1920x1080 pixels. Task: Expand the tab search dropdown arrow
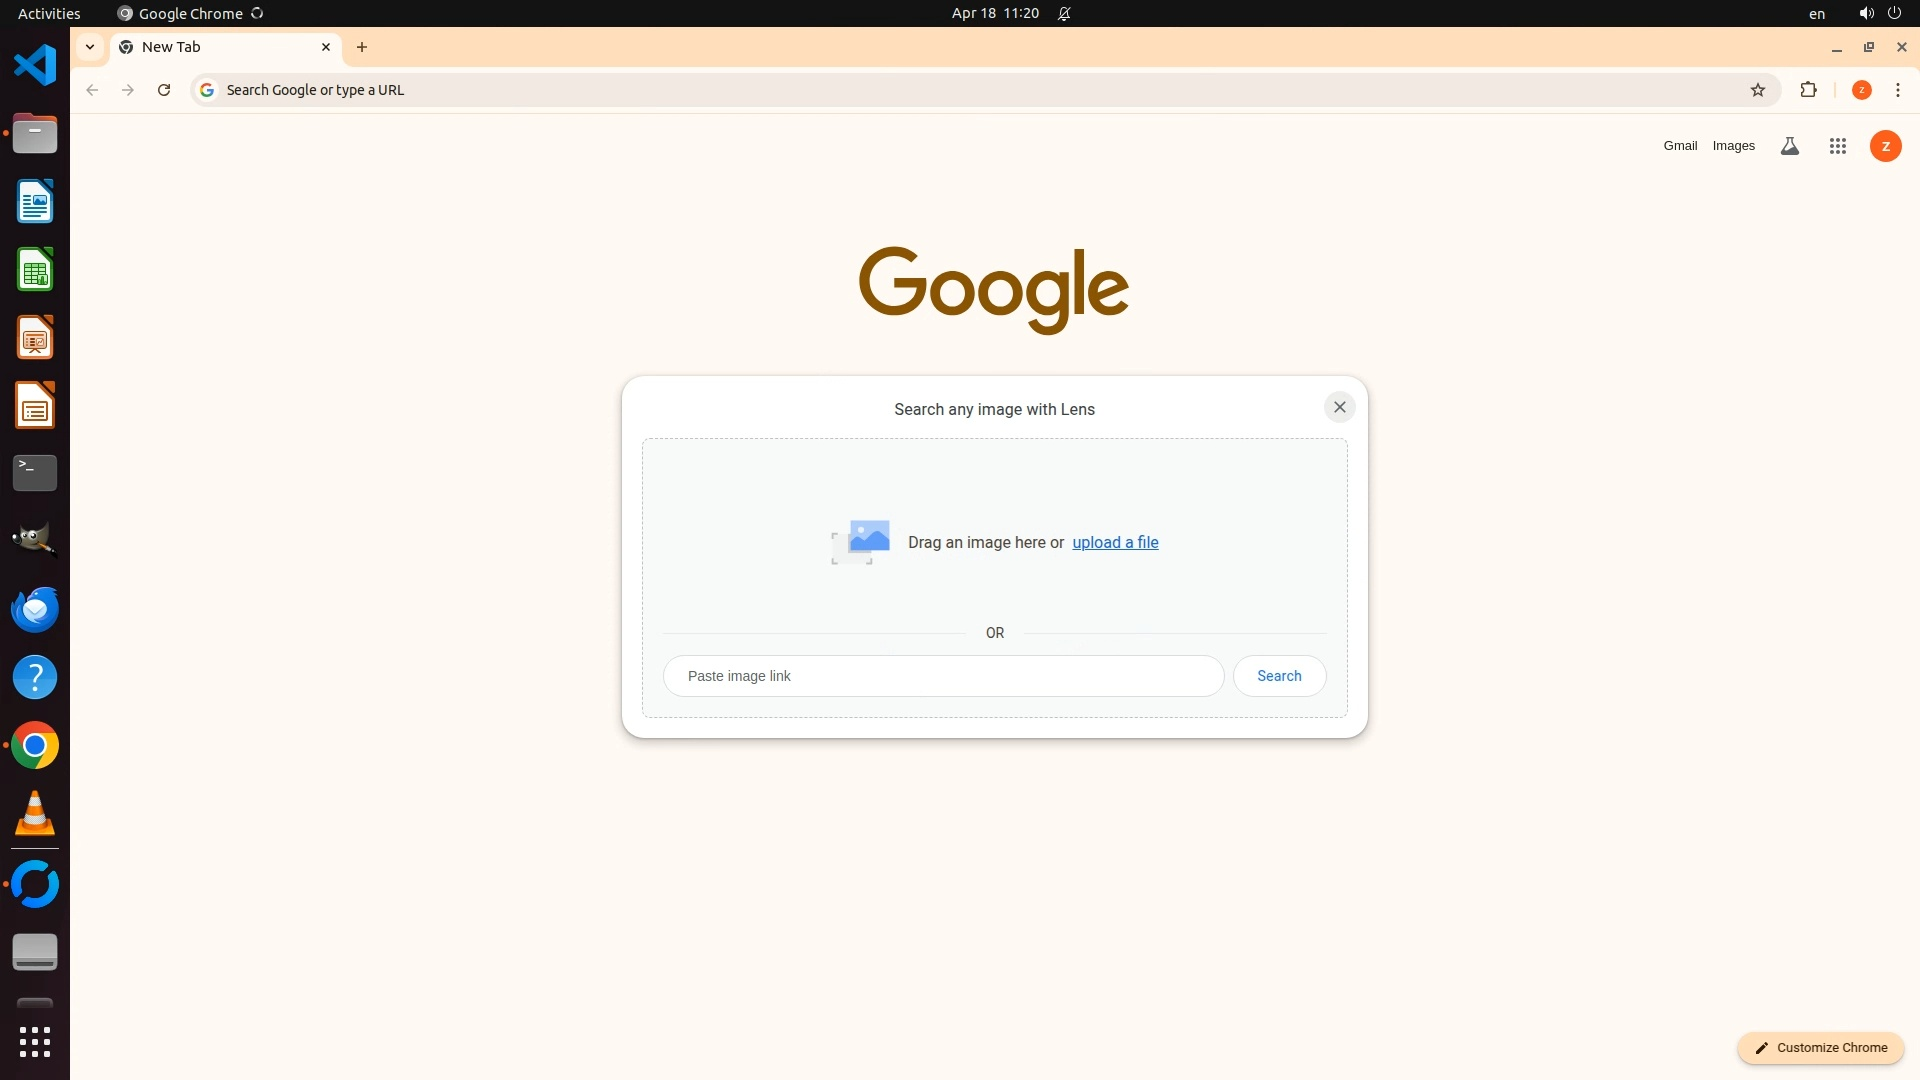coord(90,47)
